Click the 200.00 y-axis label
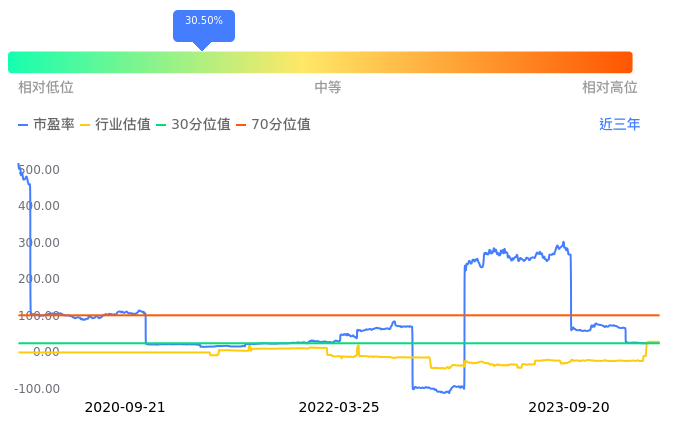Viewport: 686px width, 442px height. (40, 279)
